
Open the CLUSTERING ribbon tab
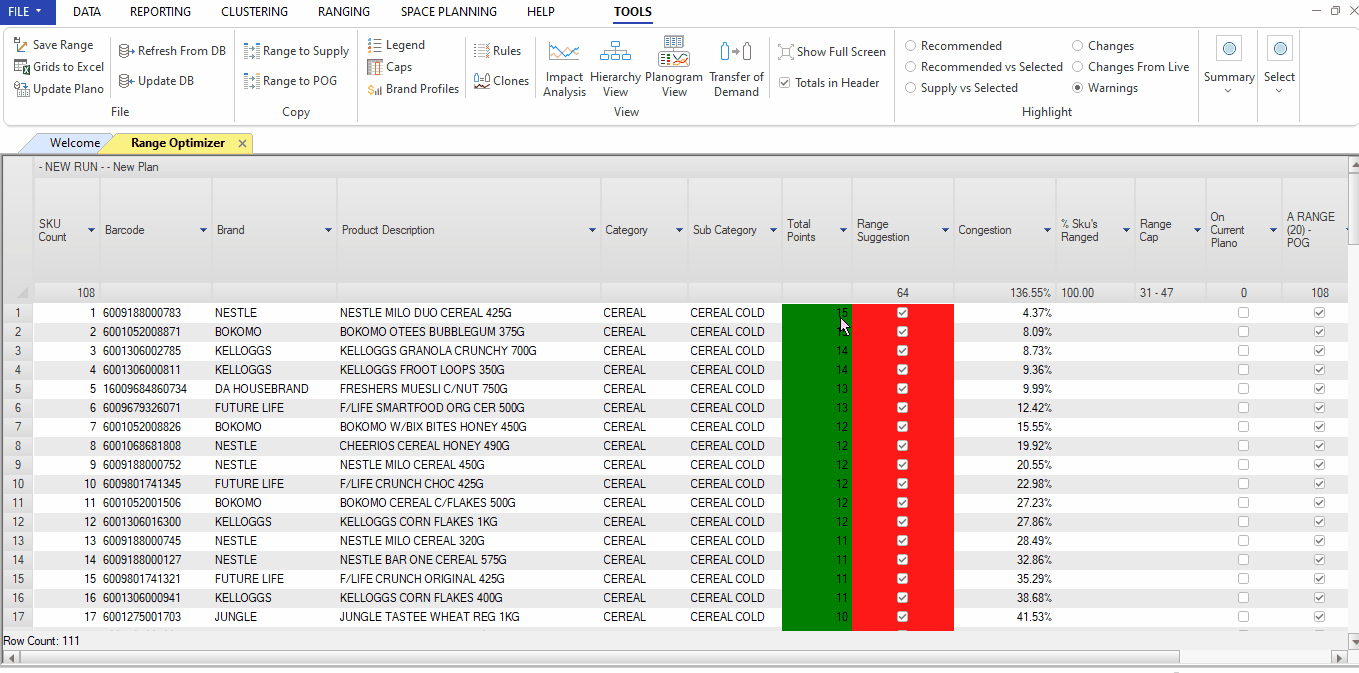coord(254,12)
